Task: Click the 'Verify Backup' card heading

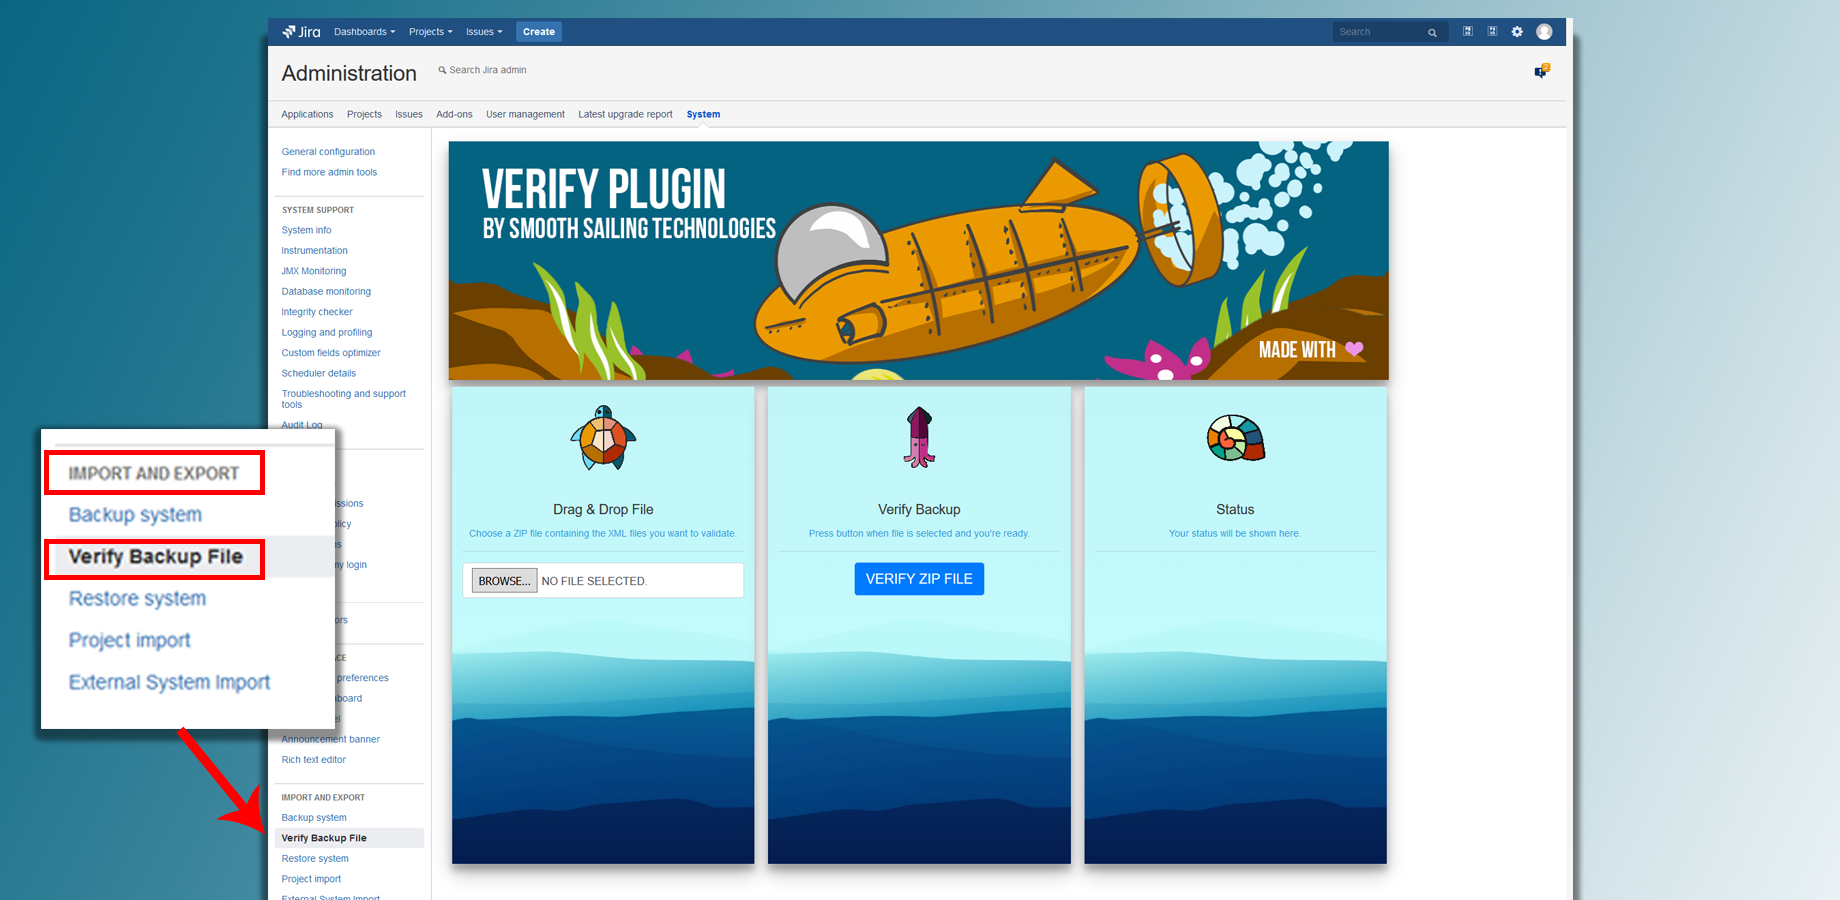Action: tap(919, 509)
